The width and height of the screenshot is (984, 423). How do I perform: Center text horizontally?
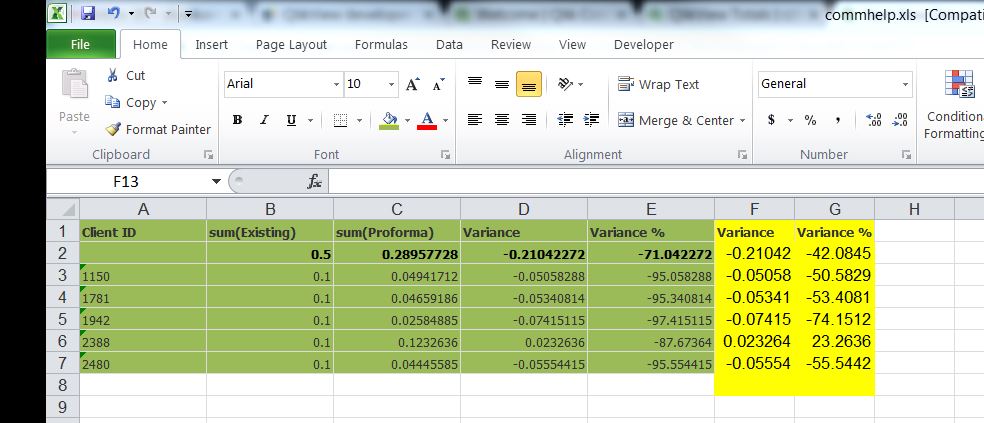click(501, 120)
